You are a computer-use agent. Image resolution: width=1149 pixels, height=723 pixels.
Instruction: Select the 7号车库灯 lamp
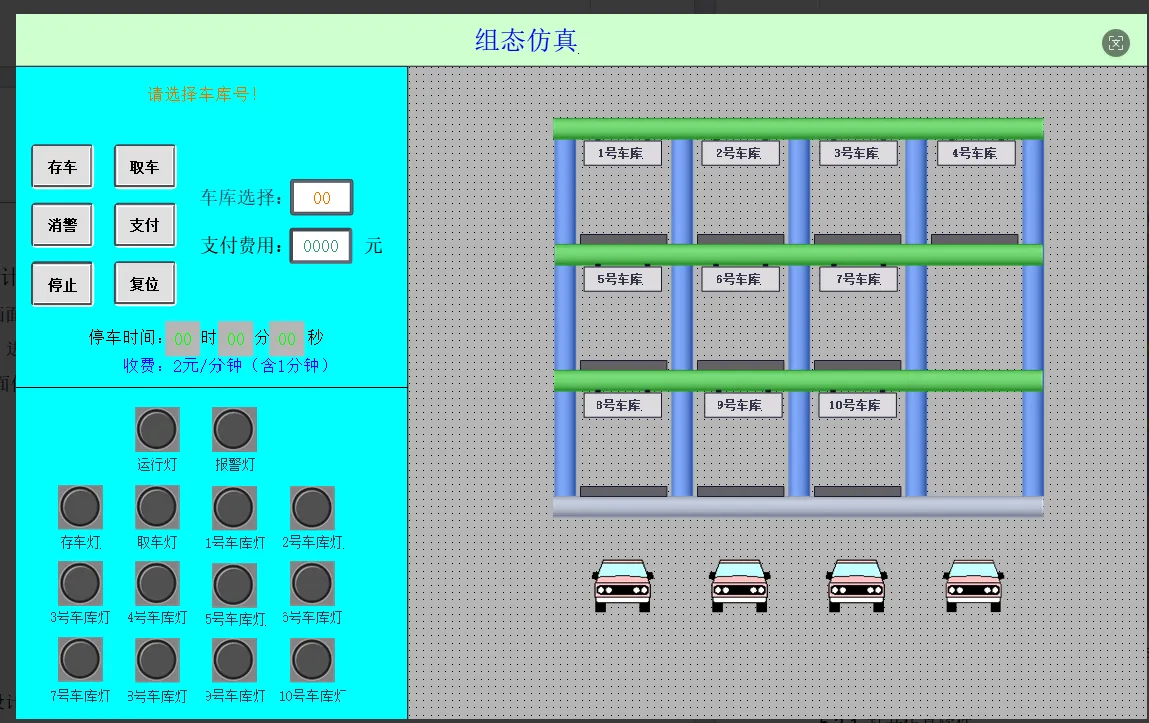(80, 659)
